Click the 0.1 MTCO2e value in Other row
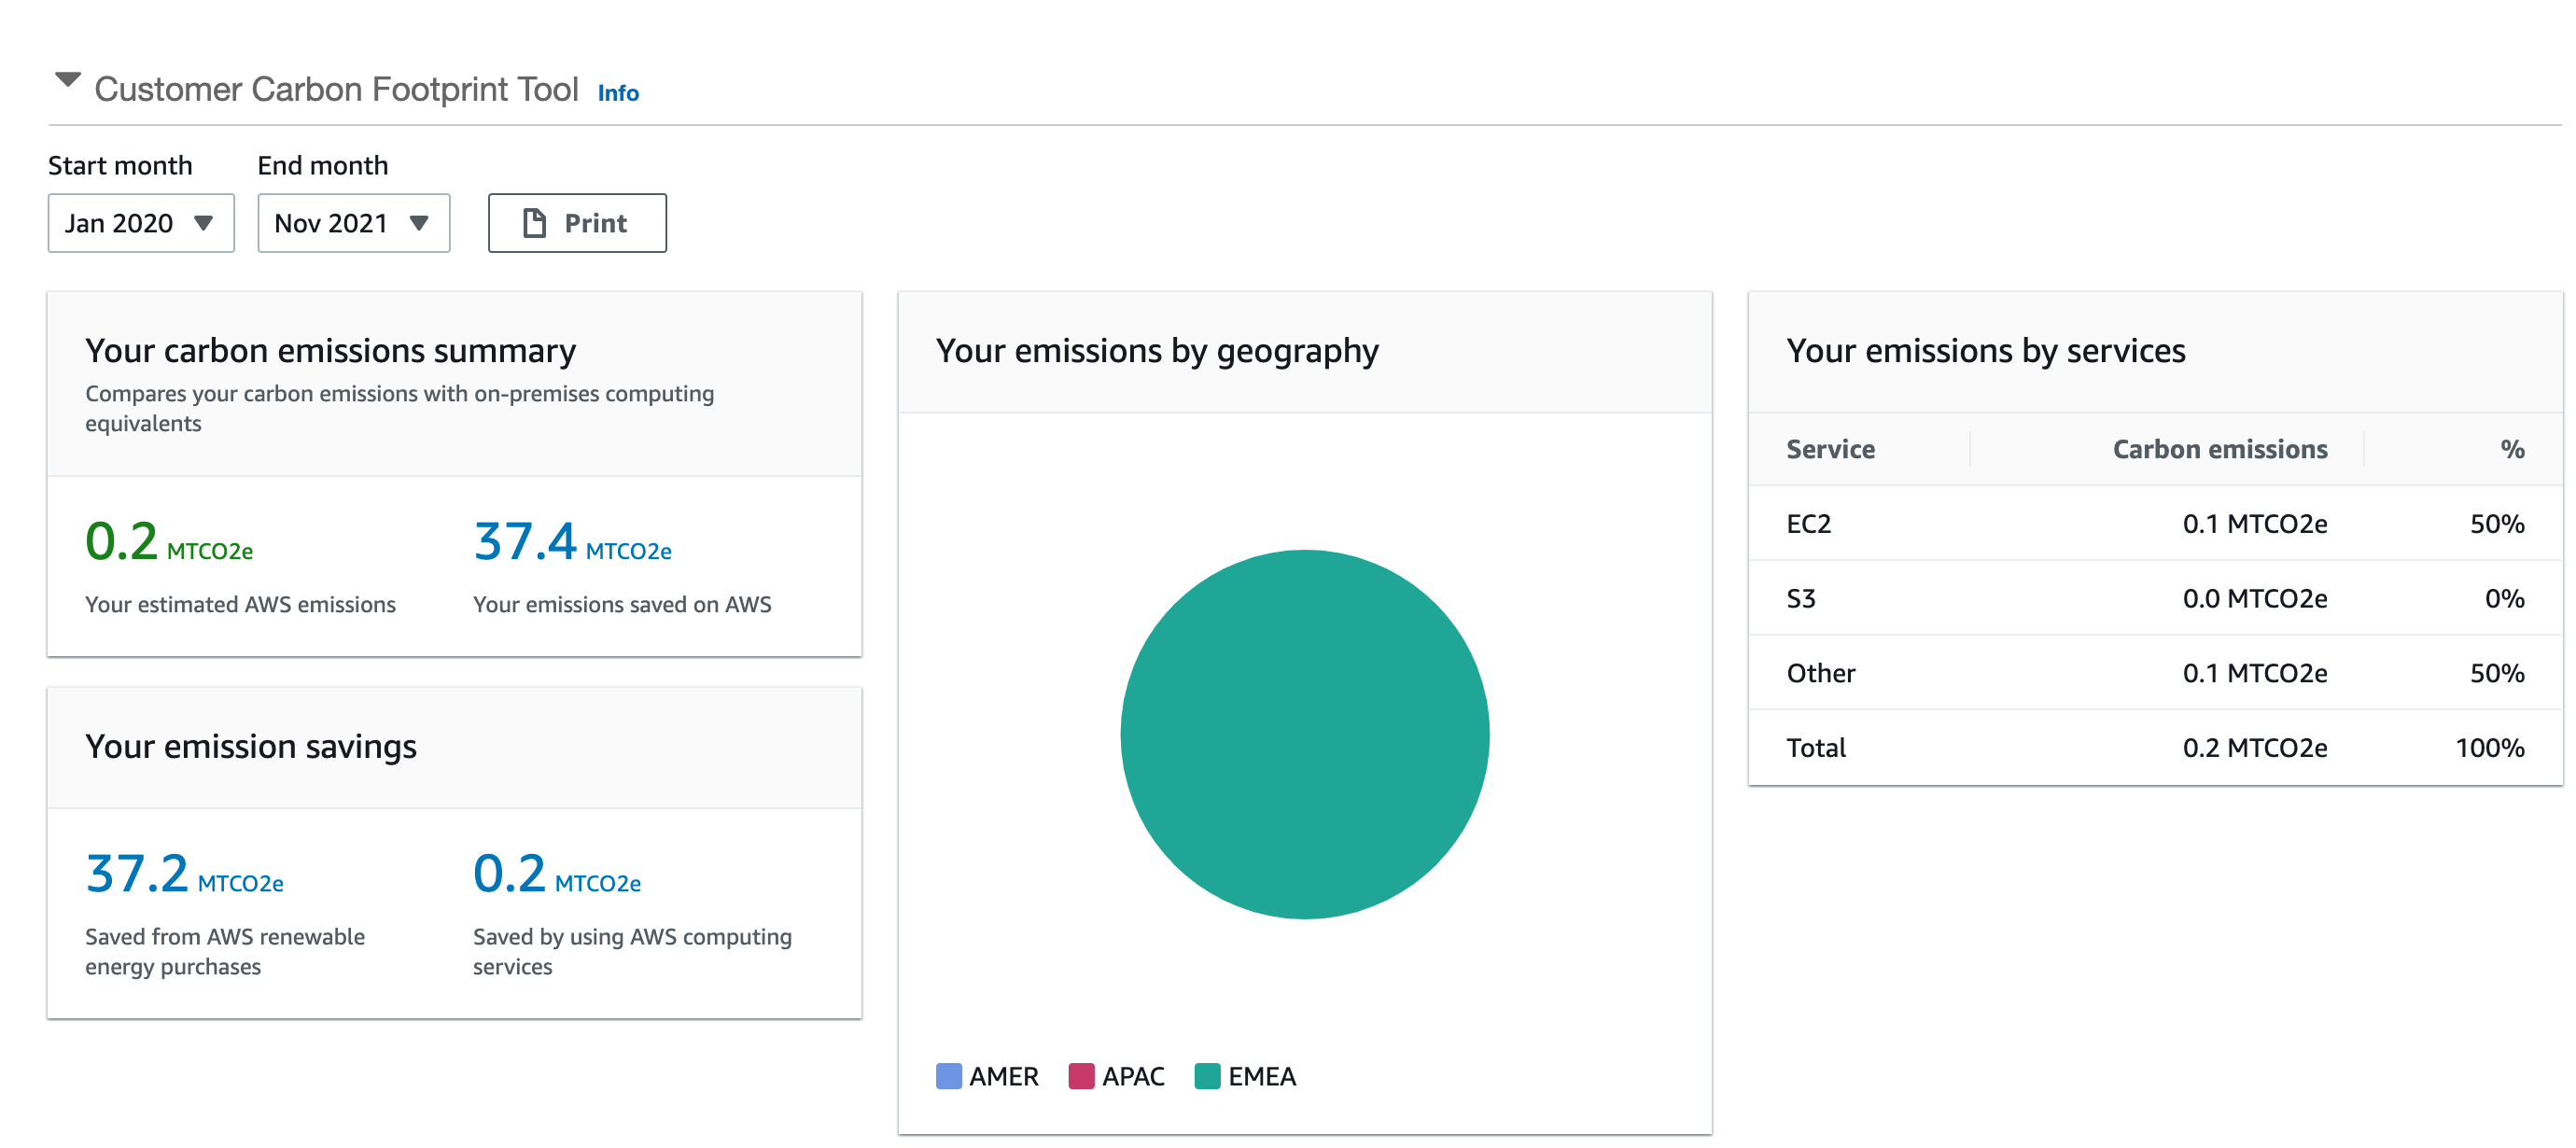 (2255, 673)
